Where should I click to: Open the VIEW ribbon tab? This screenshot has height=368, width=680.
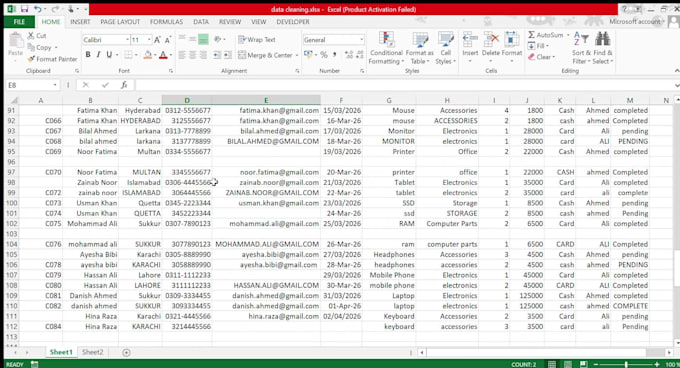pyautogui.click(x=258, y=22)
